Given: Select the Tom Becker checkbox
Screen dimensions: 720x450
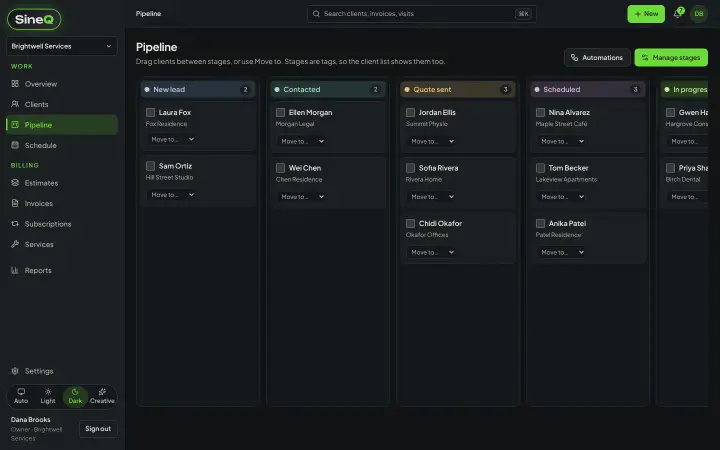Looking at the screenshot, I should (540, 168).
